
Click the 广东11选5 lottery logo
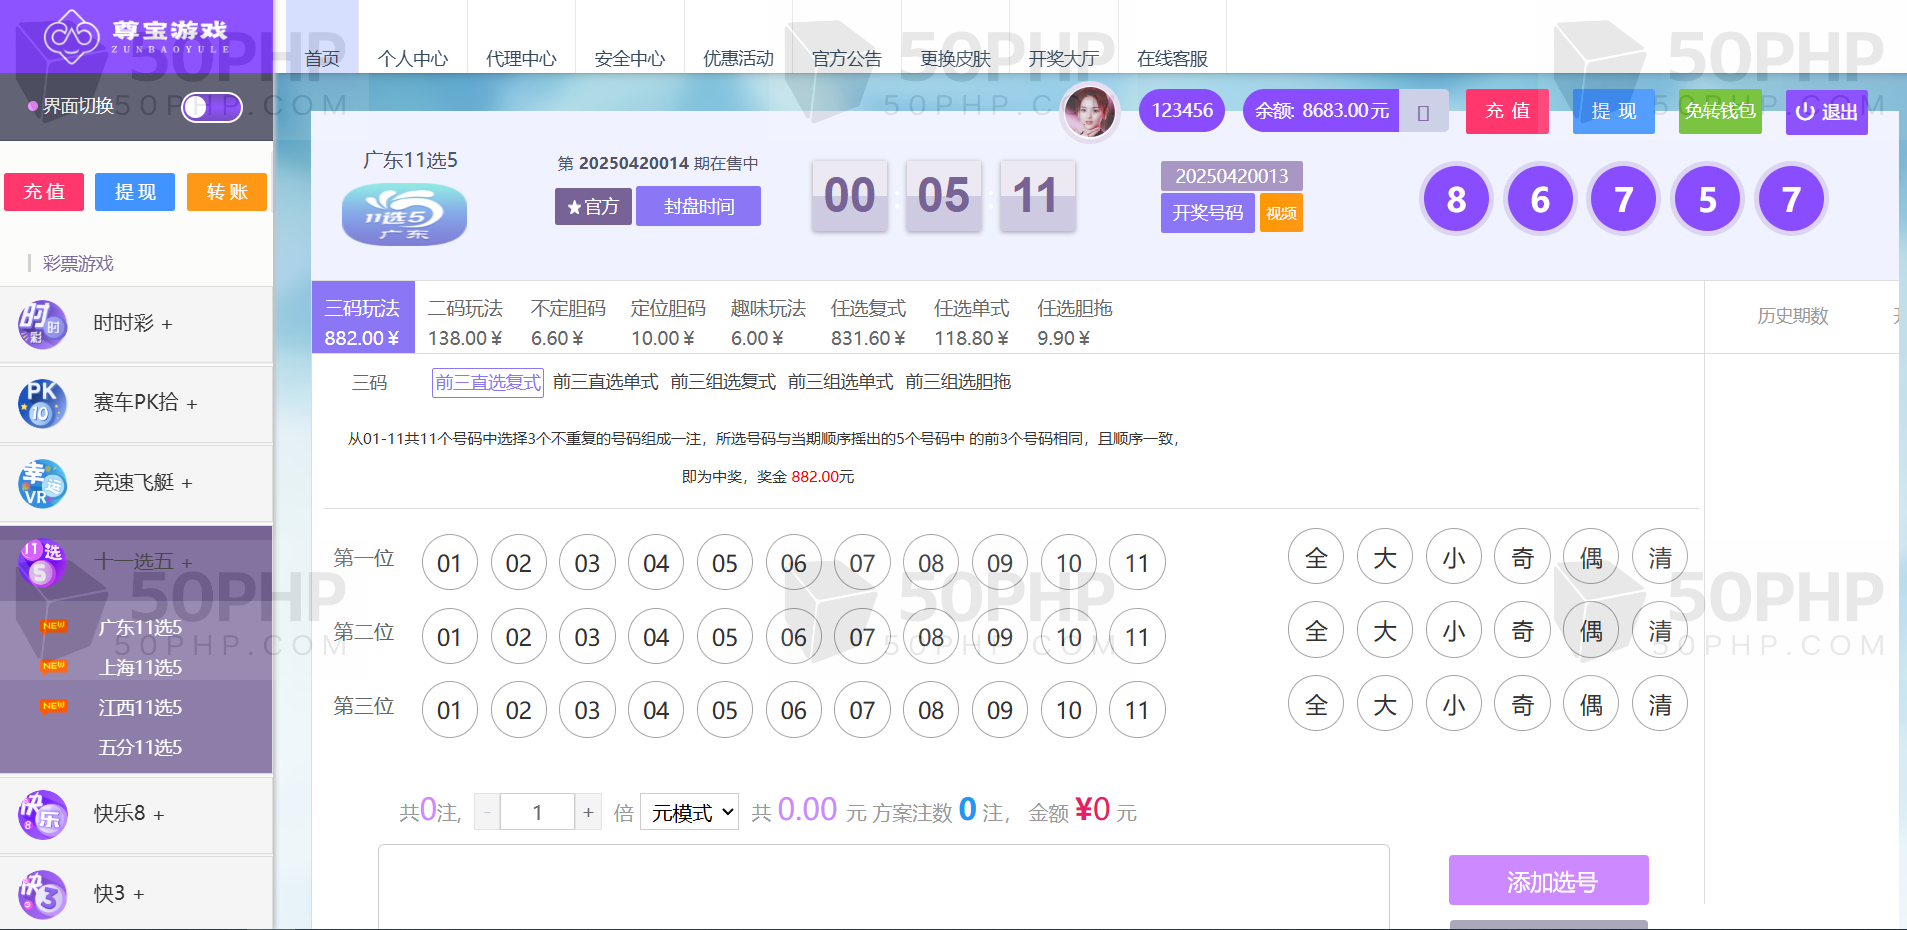[404, 216]
